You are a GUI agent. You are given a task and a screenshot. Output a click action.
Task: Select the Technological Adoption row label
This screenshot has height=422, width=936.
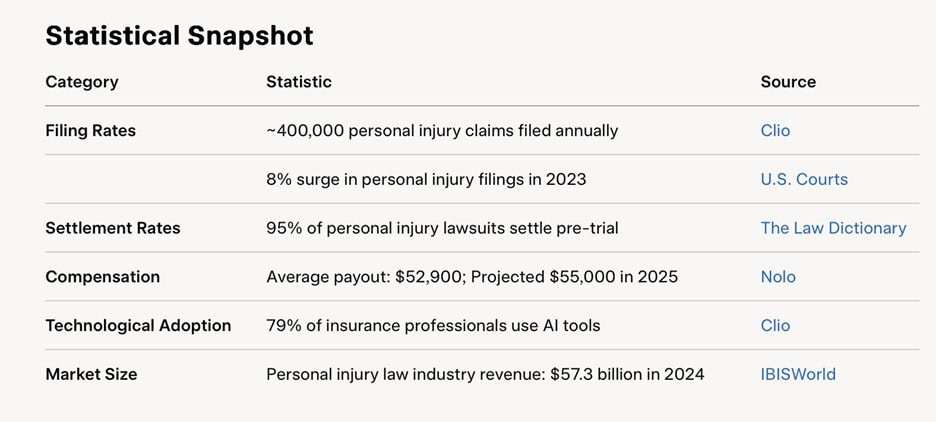pyautogui.click(x=138, y=325)
